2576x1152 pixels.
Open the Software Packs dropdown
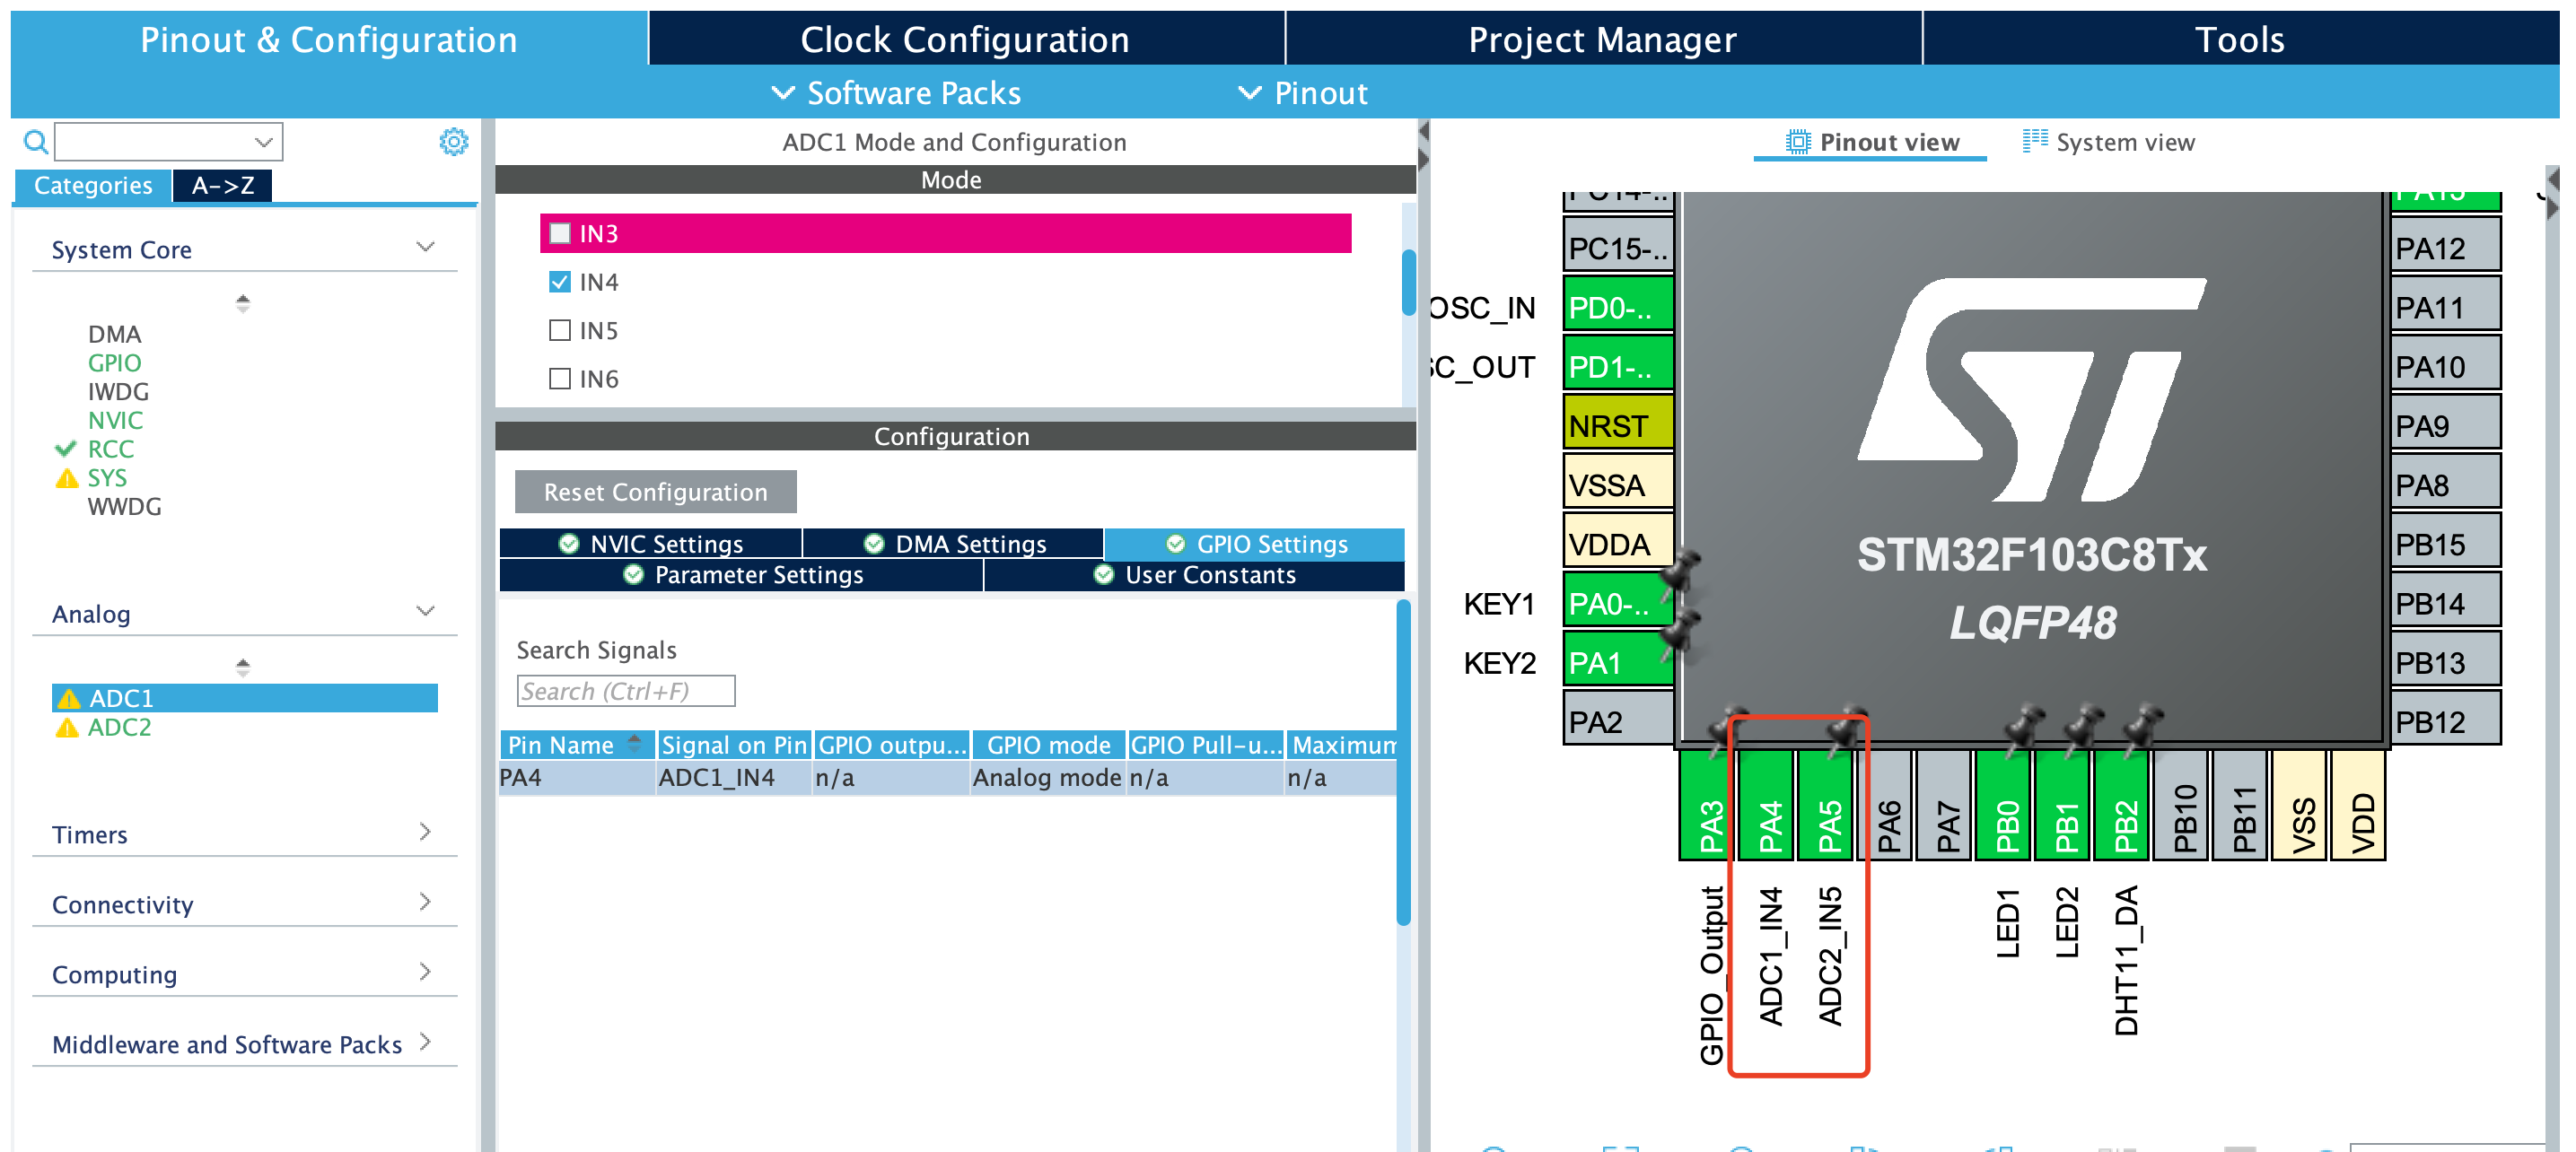895,93
